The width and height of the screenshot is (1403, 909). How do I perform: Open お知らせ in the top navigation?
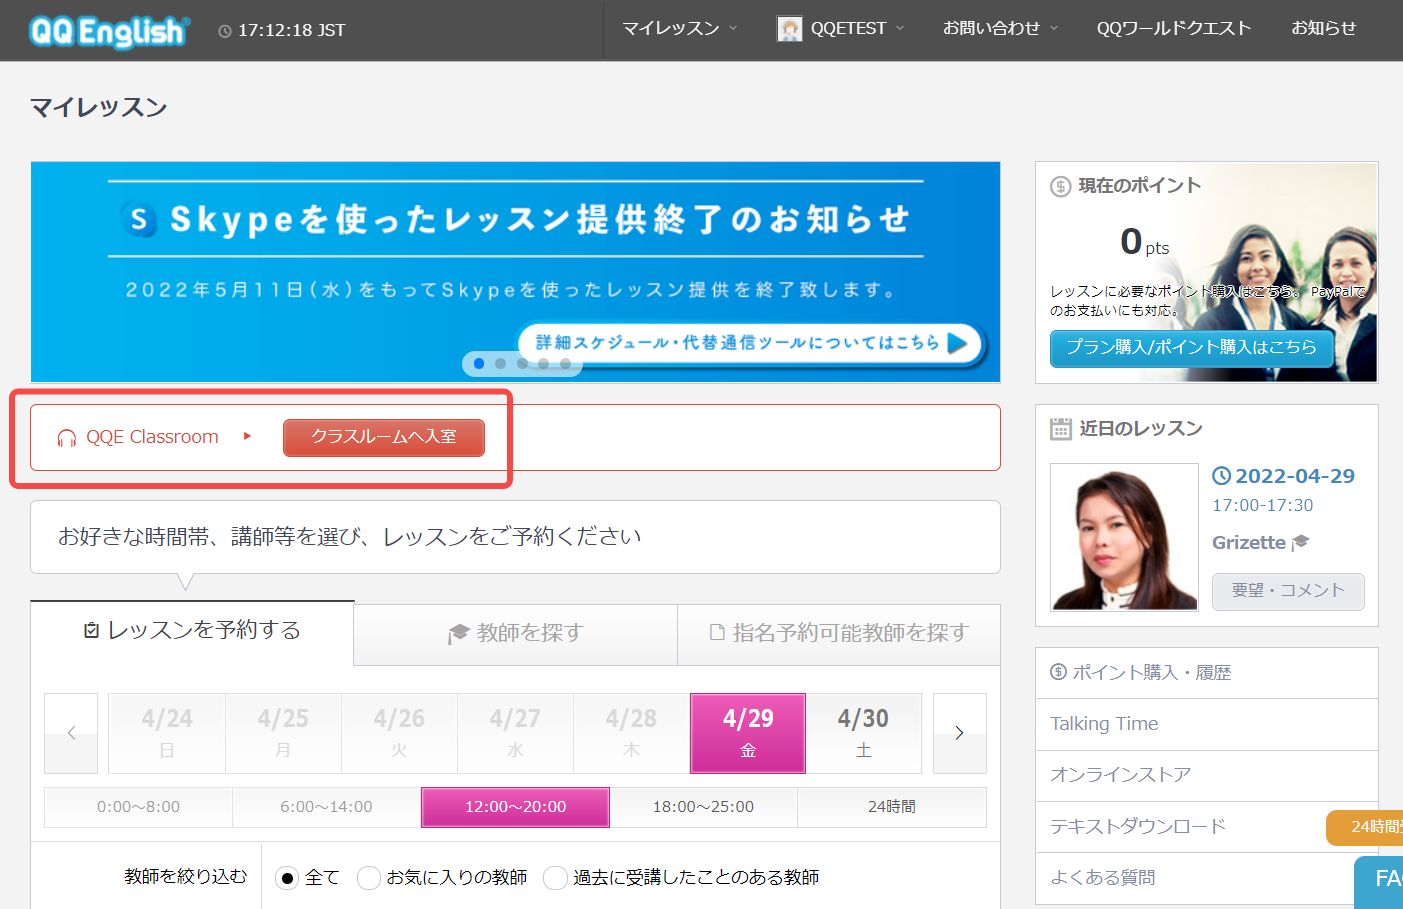[1323, 29]
